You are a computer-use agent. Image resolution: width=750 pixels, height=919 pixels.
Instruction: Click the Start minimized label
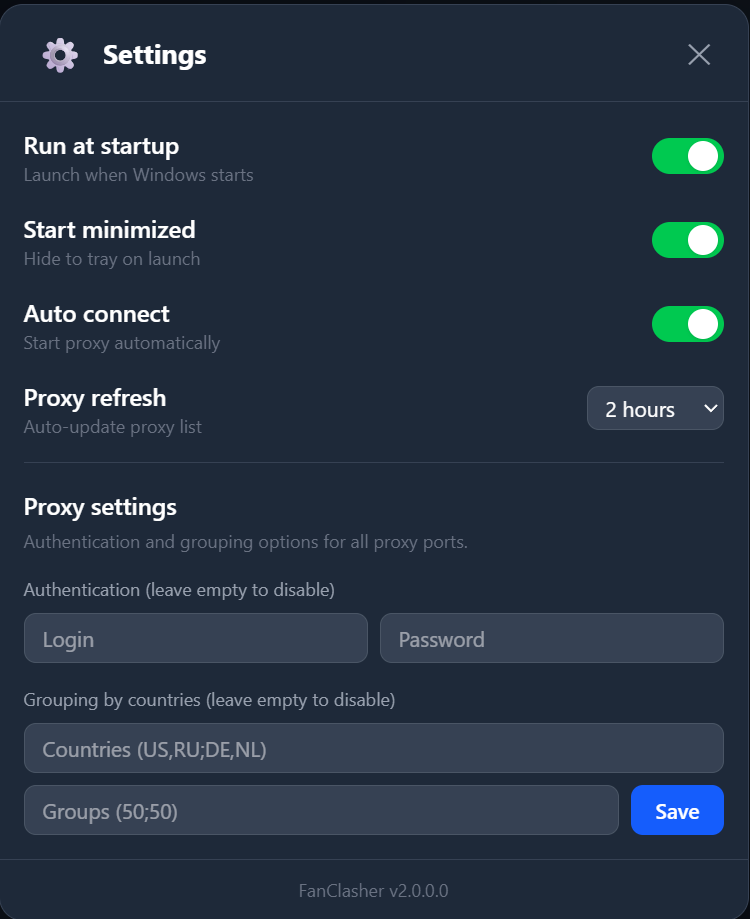[x=109, y=230]
